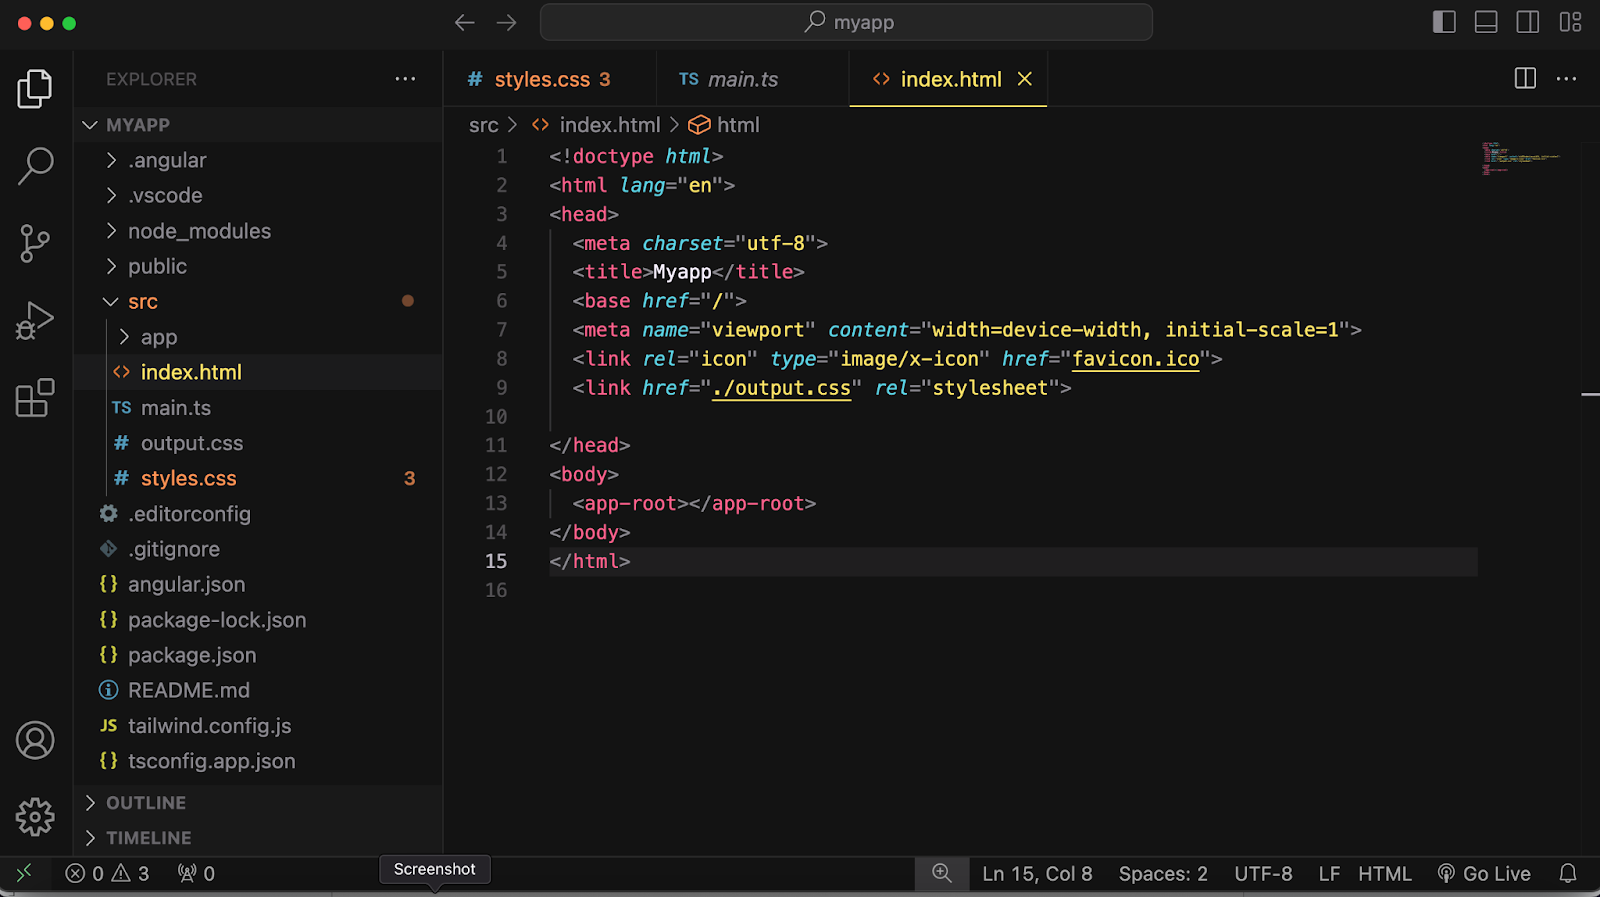This screenshot has width=1600, height=897.
Task: Switch to the main.ts tab
Action: [x=741, y=79]
